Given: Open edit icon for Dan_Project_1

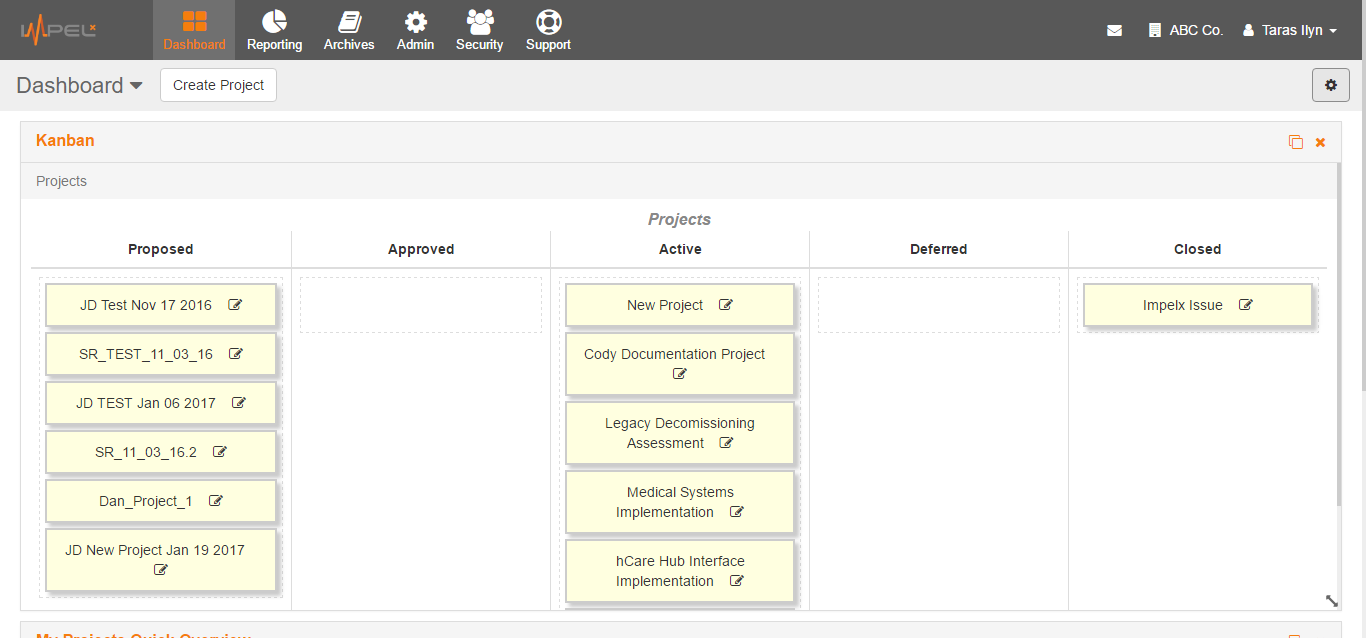Looking at the screenshot, I should coord(216,501).
